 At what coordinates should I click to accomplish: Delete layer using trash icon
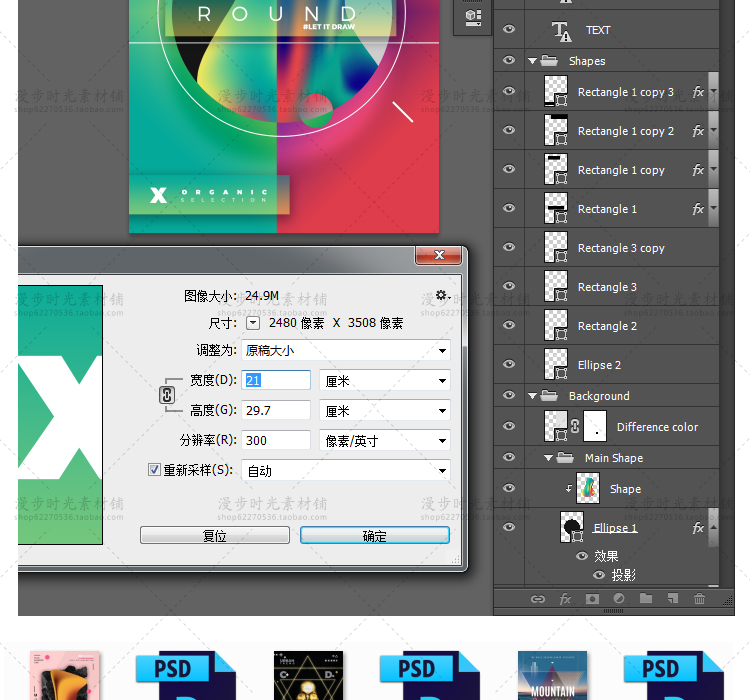click(x=699, y=599)
